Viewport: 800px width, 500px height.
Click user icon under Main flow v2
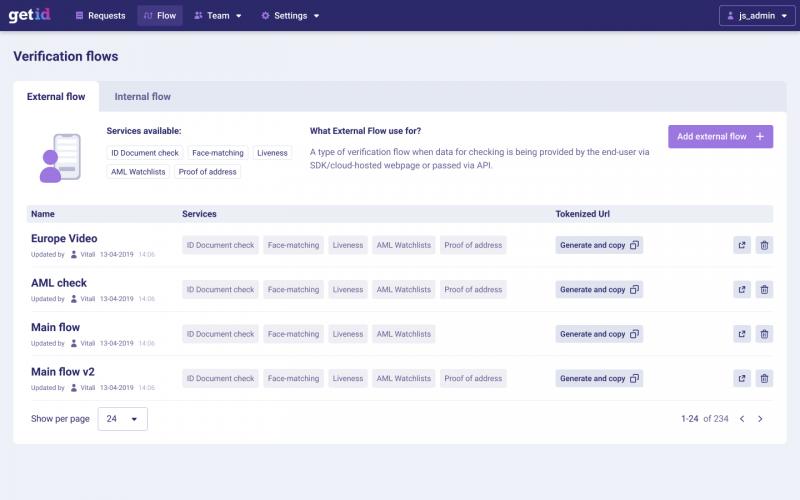pos(74,388)
